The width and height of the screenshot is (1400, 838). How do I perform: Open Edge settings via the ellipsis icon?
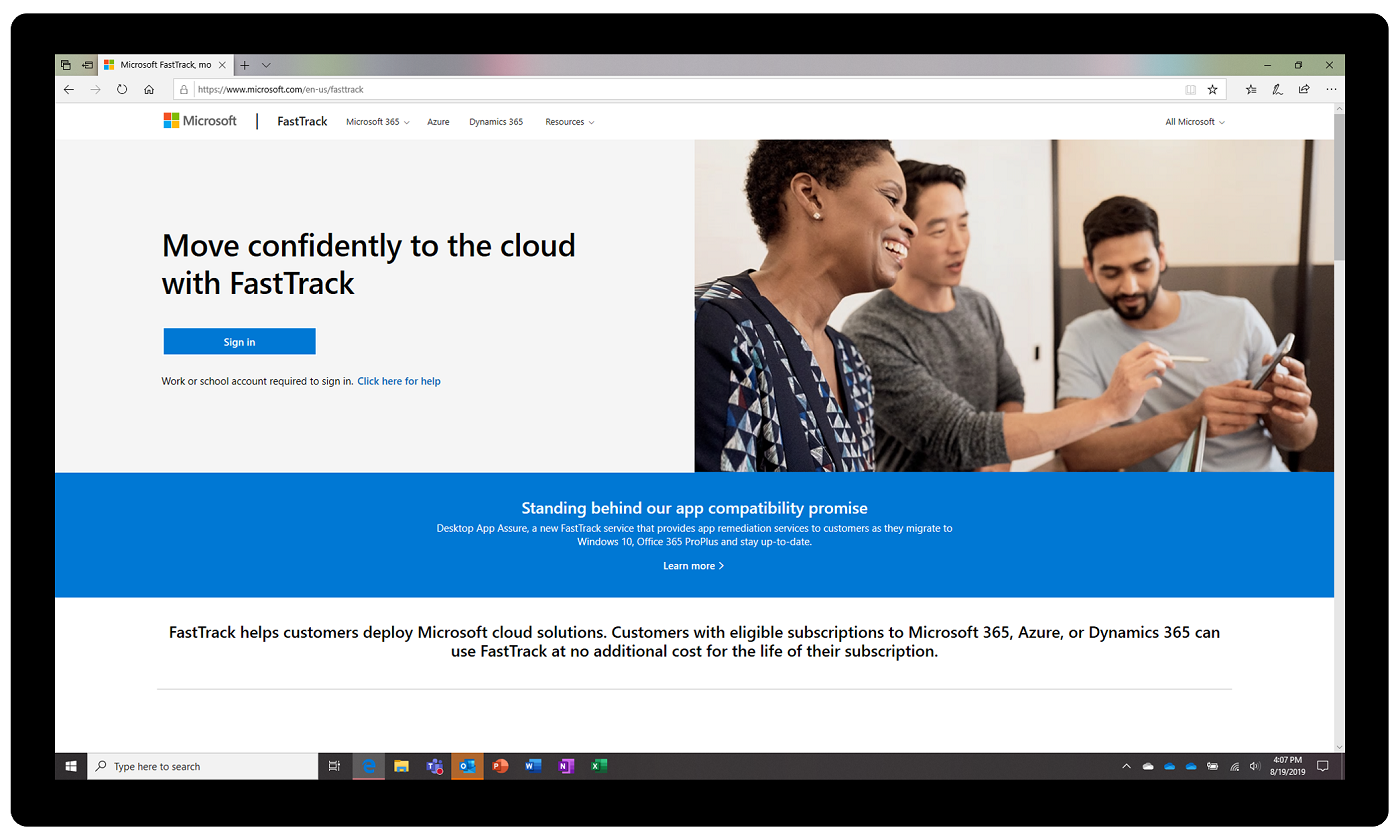click(x=1331, y=89)
